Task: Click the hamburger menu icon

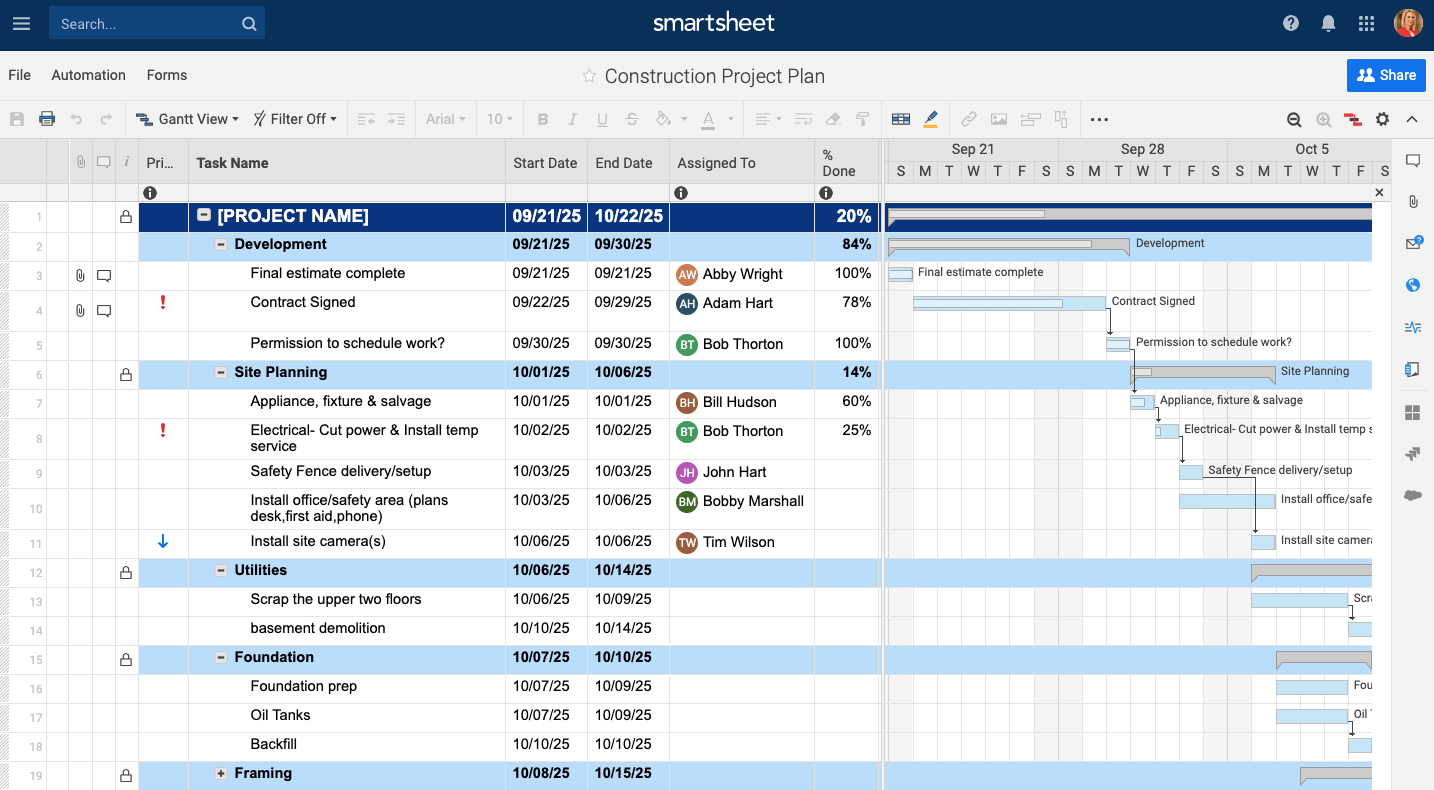Action: (x=21, y=24)
